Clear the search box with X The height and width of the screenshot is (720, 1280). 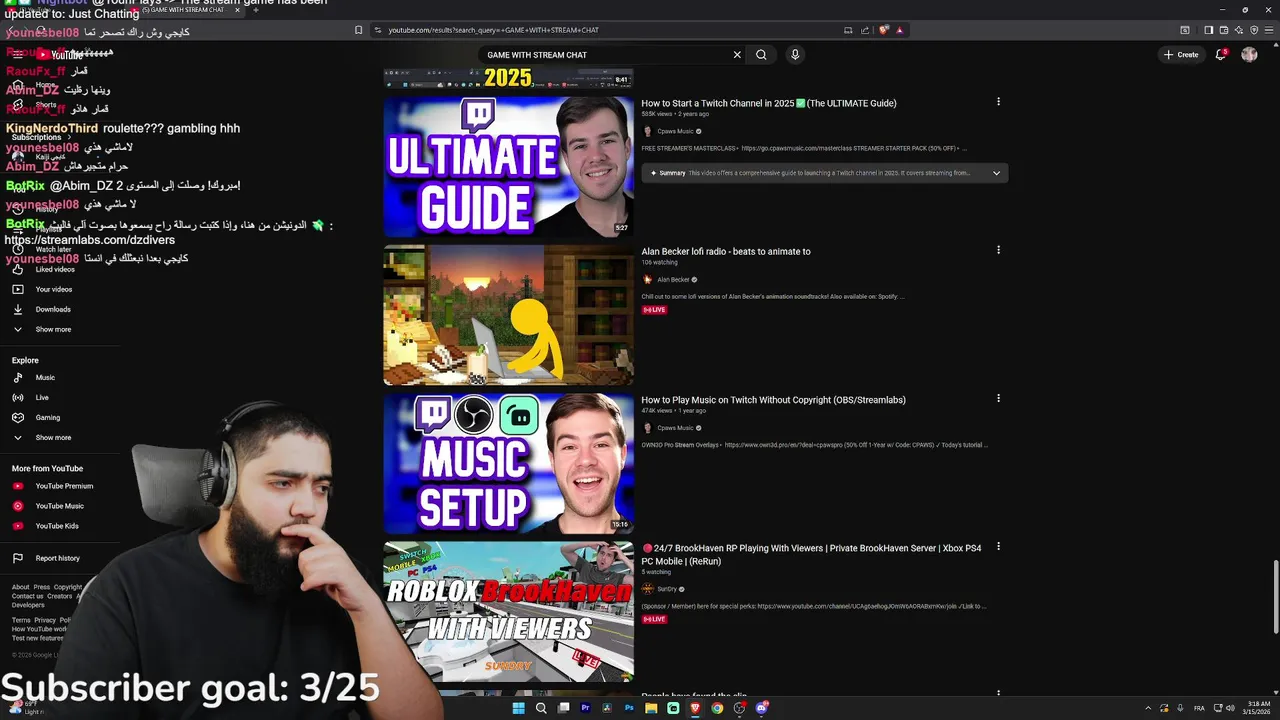pyautogui.click(x=737, y=55)
